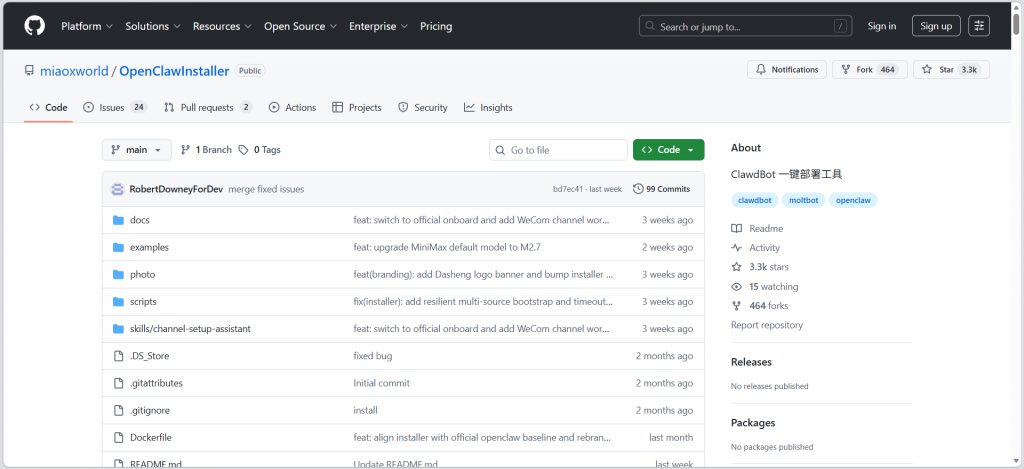Switch to the Issues tab
This screenshot has width=1024, height=469.
[x=115, y=107]
